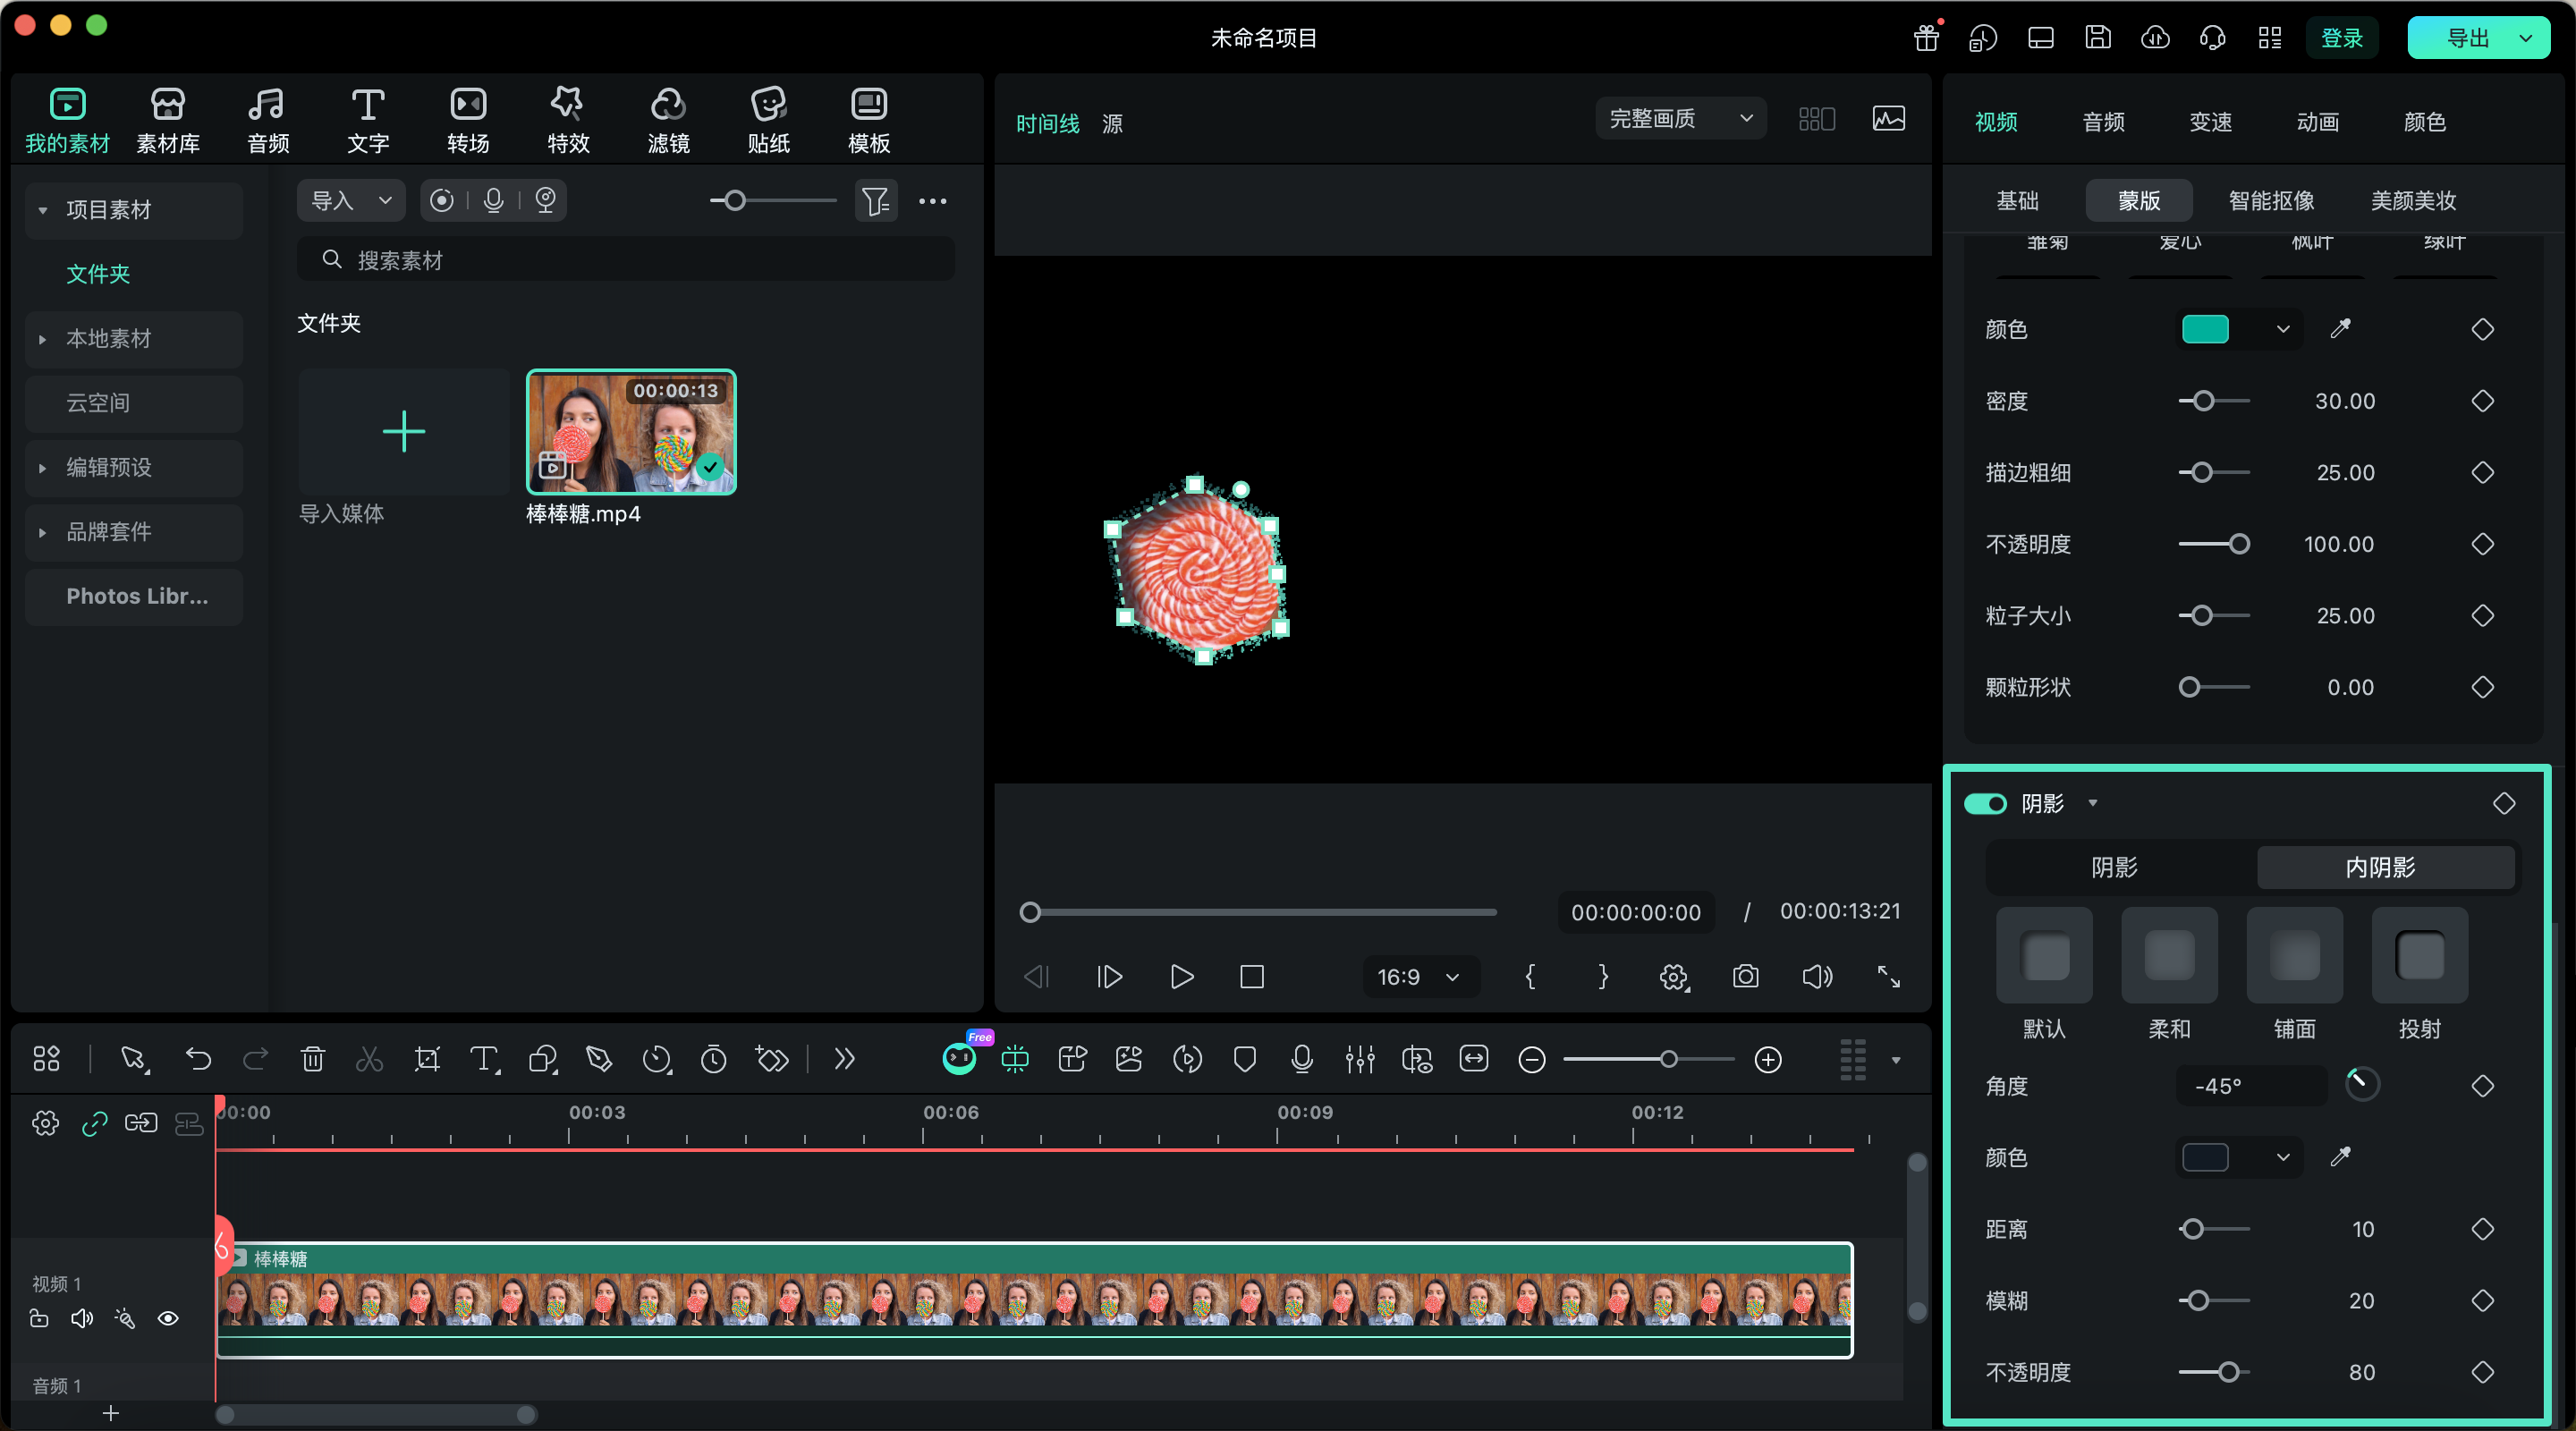
Task: Toggle the 阴影 shadow switch off
Action: (x=1985, y=804)
